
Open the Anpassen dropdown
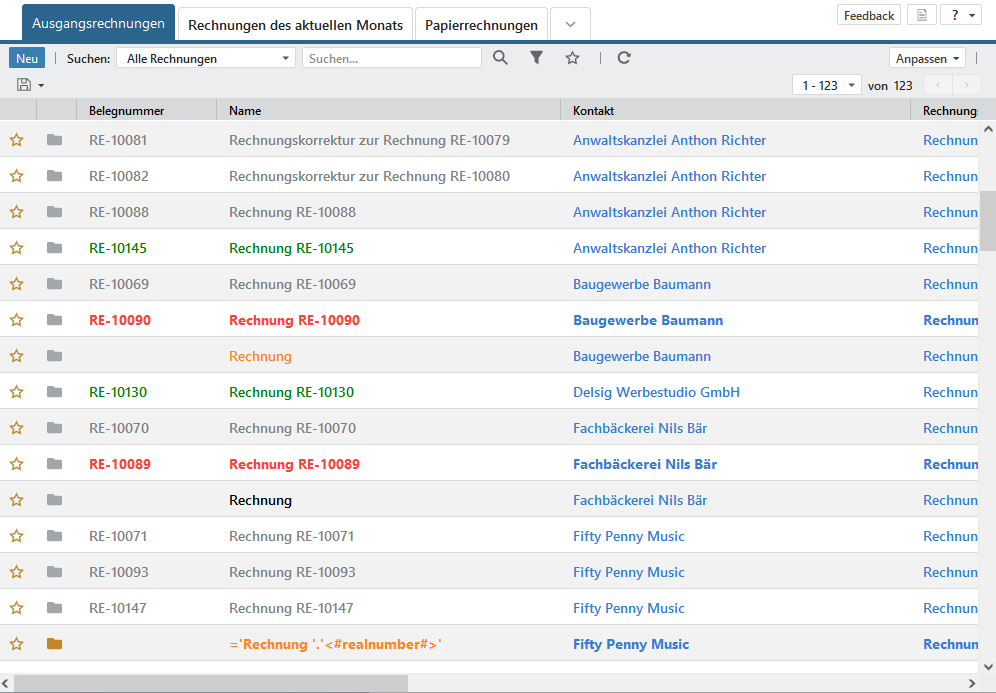pyautogui.click(x=927, y=59)
